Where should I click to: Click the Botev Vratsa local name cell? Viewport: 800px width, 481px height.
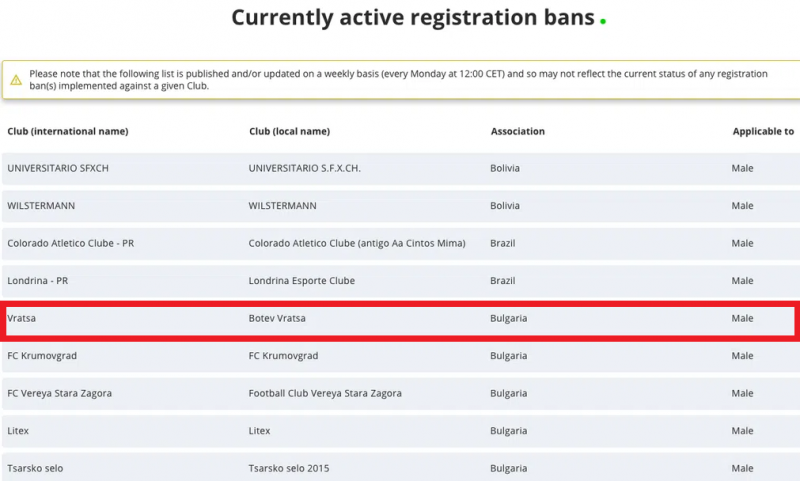pyautogui.click(x=277, y=318)
